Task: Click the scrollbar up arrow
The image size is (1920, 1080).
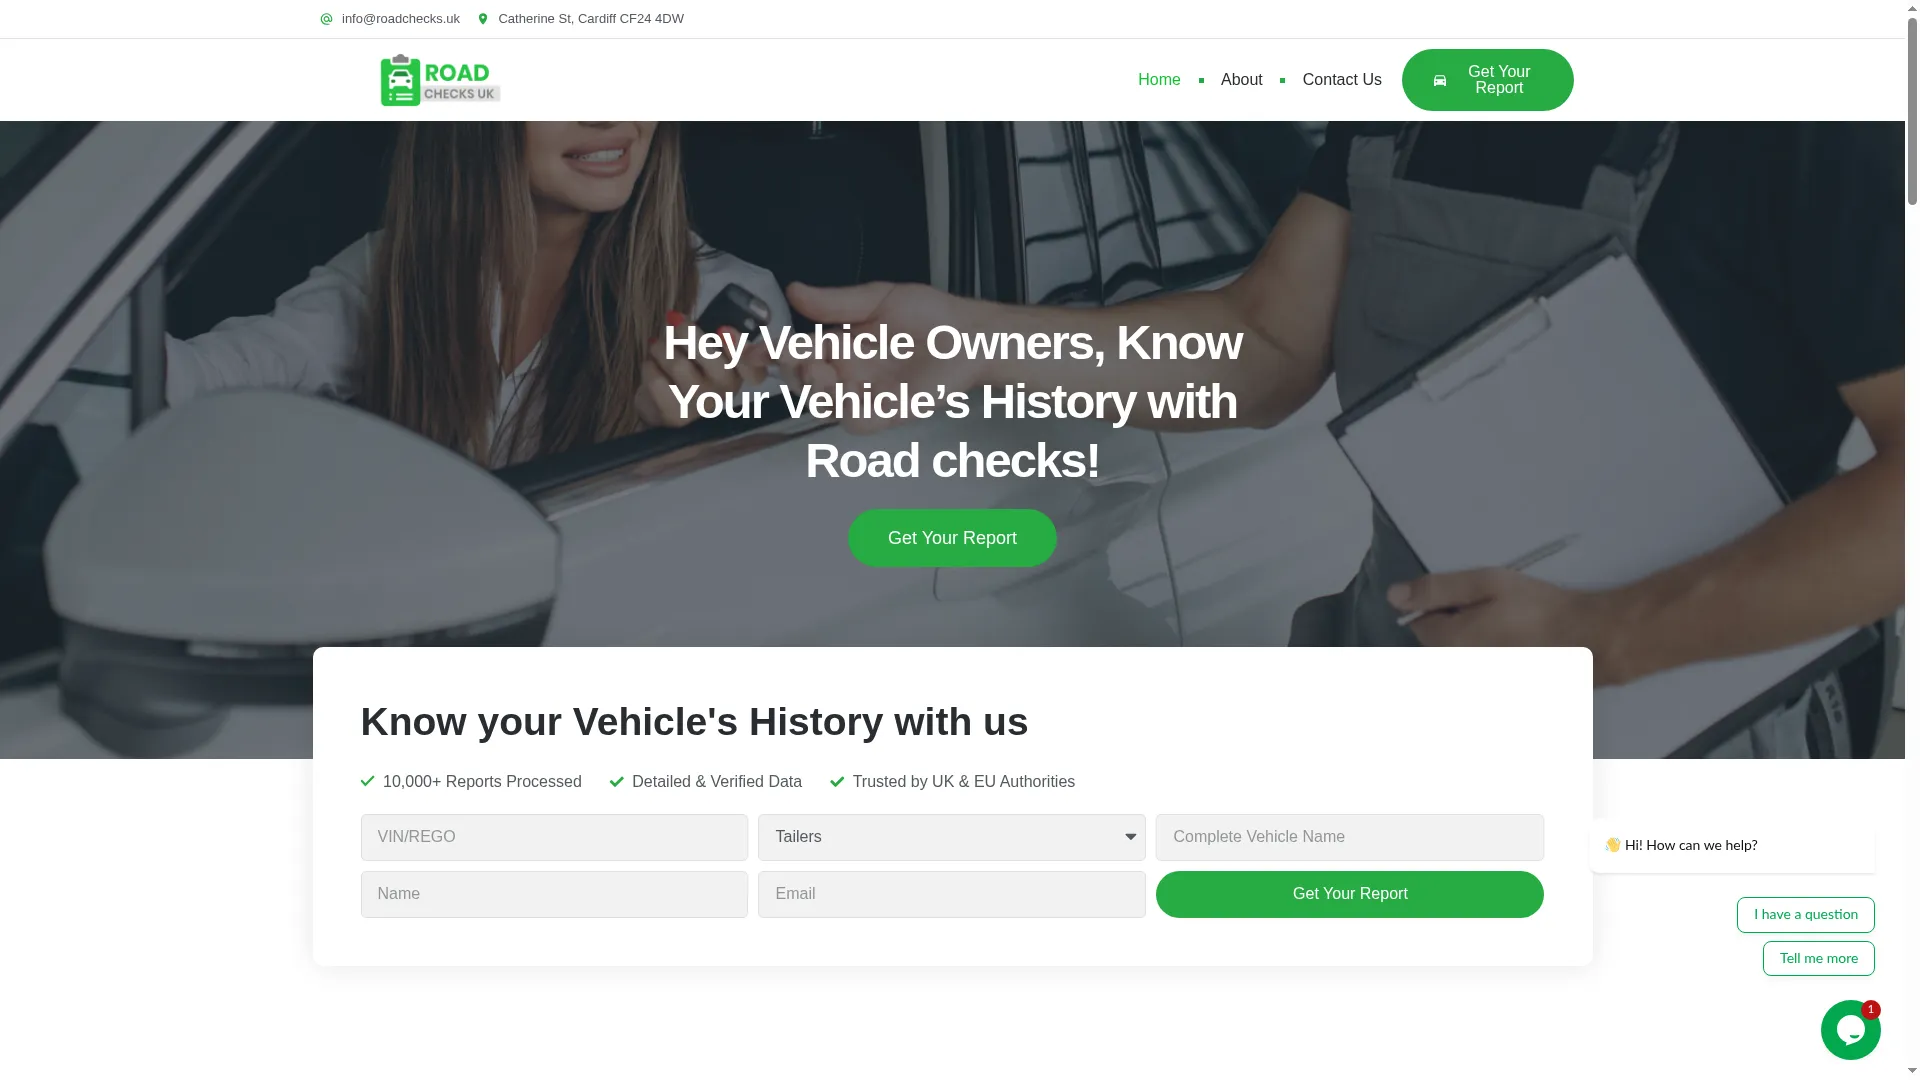Action: click(x=1912, y=7)
